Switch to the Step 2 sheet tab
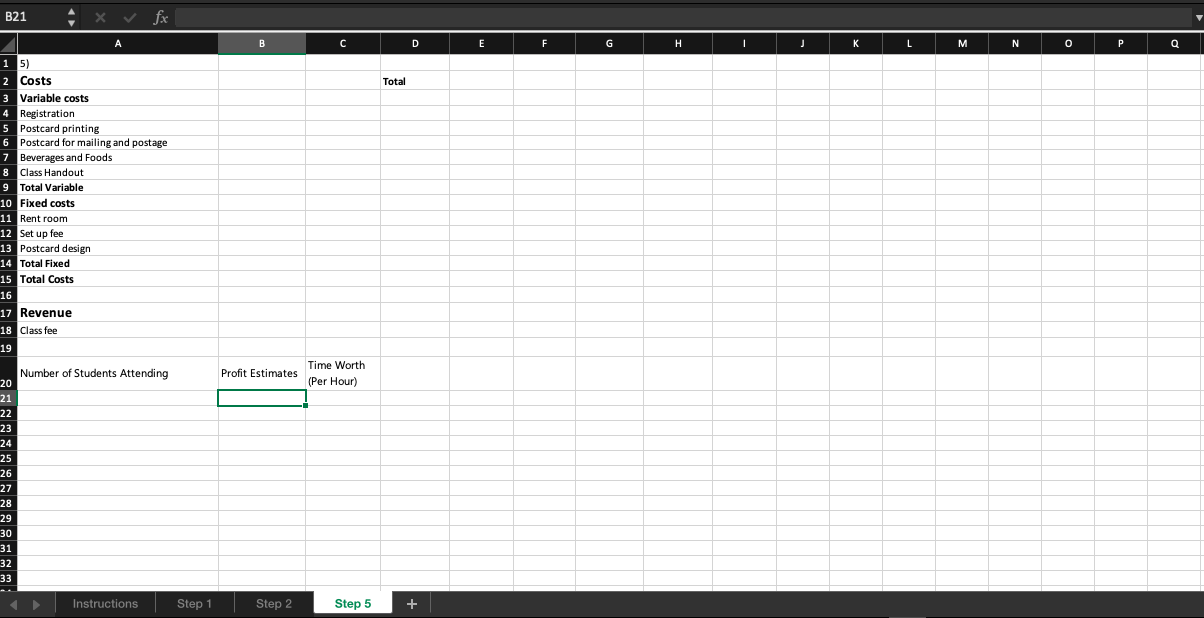This screenshot has height=618, width=1204. click(x=273, y=603)
